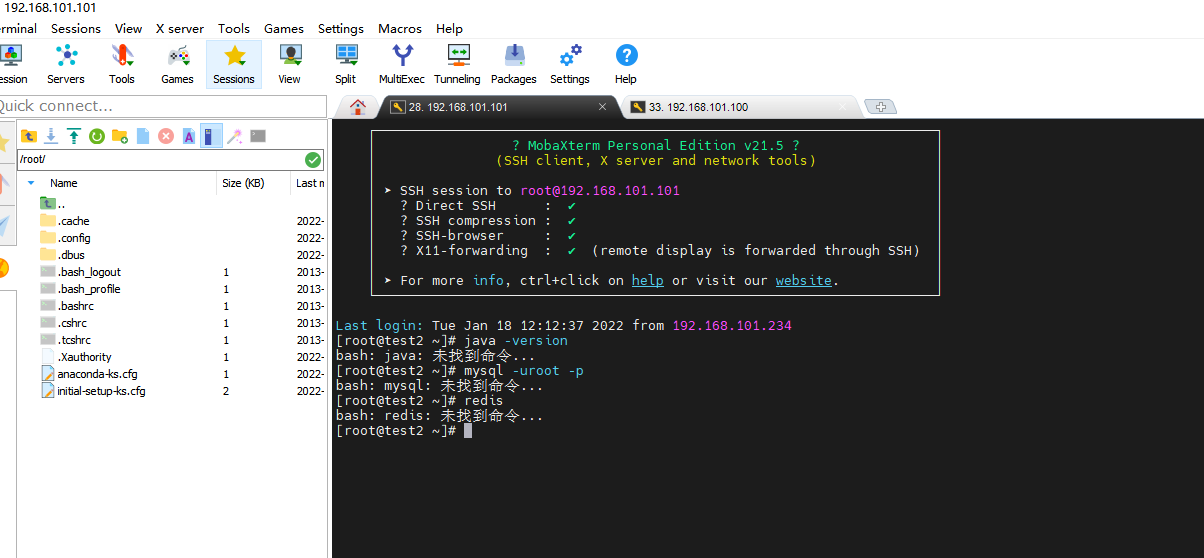Create a new file in SFTP browser

pos(143,136)
